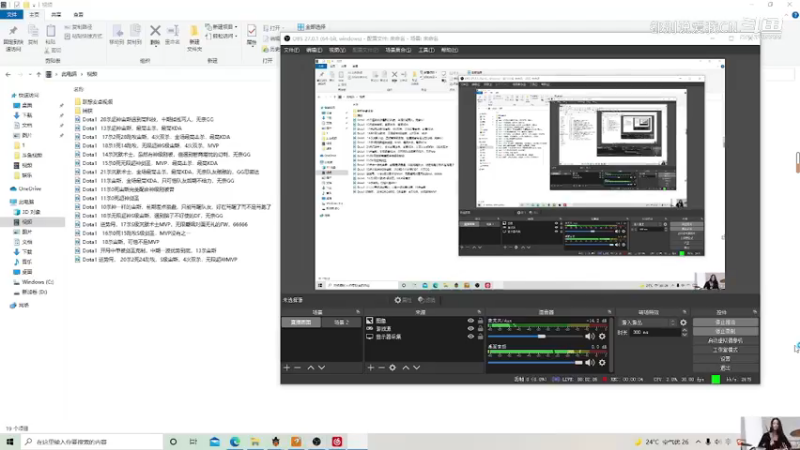Toggle the lock on the middle source row
This screenshot has height=450, width=800.
tap(480, 329)
